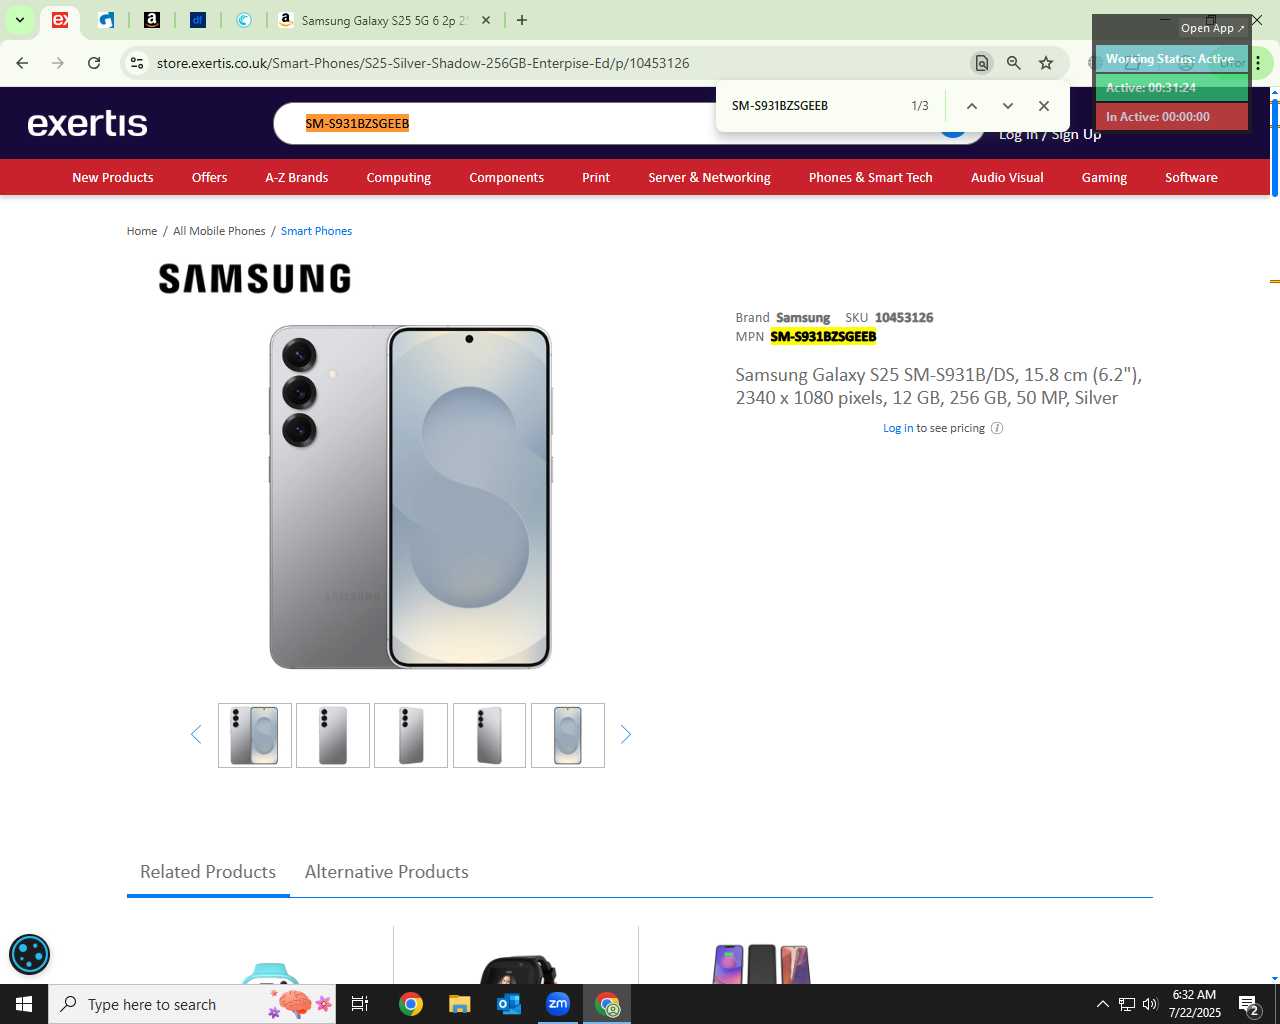1280x1024 pixels.
Task: Open the Print menu
Action: tap(596, 177)
